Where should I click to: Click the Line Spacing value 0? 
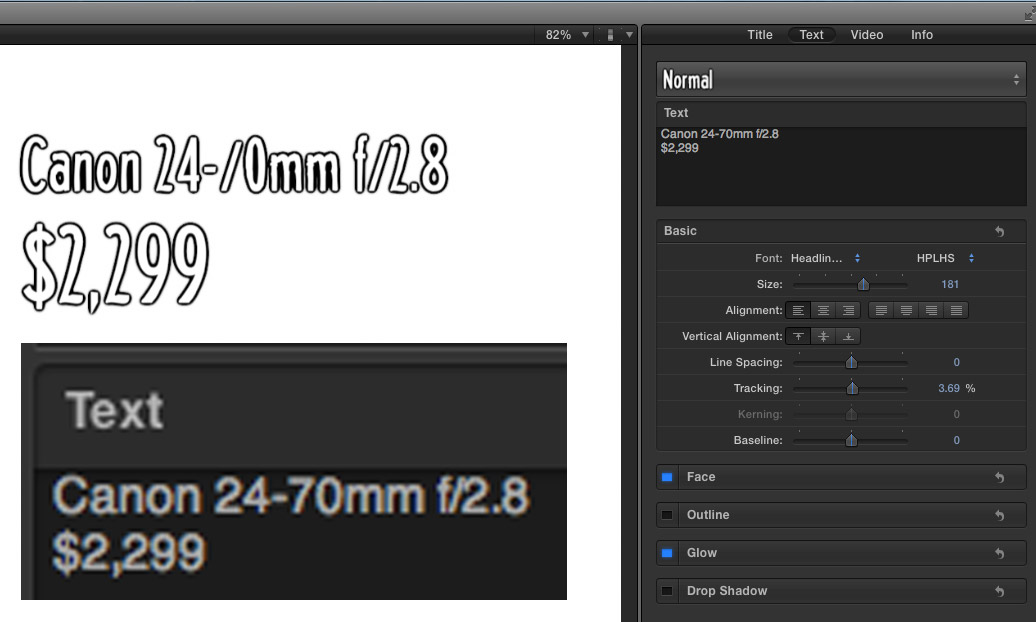coord(956,362)
